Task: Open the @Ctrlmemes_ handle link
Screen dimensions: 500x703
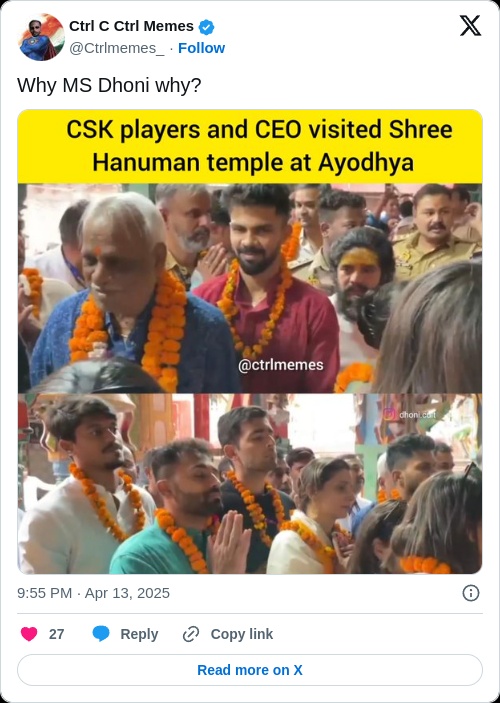Action: pyautogui.click(x=117, y=48)
